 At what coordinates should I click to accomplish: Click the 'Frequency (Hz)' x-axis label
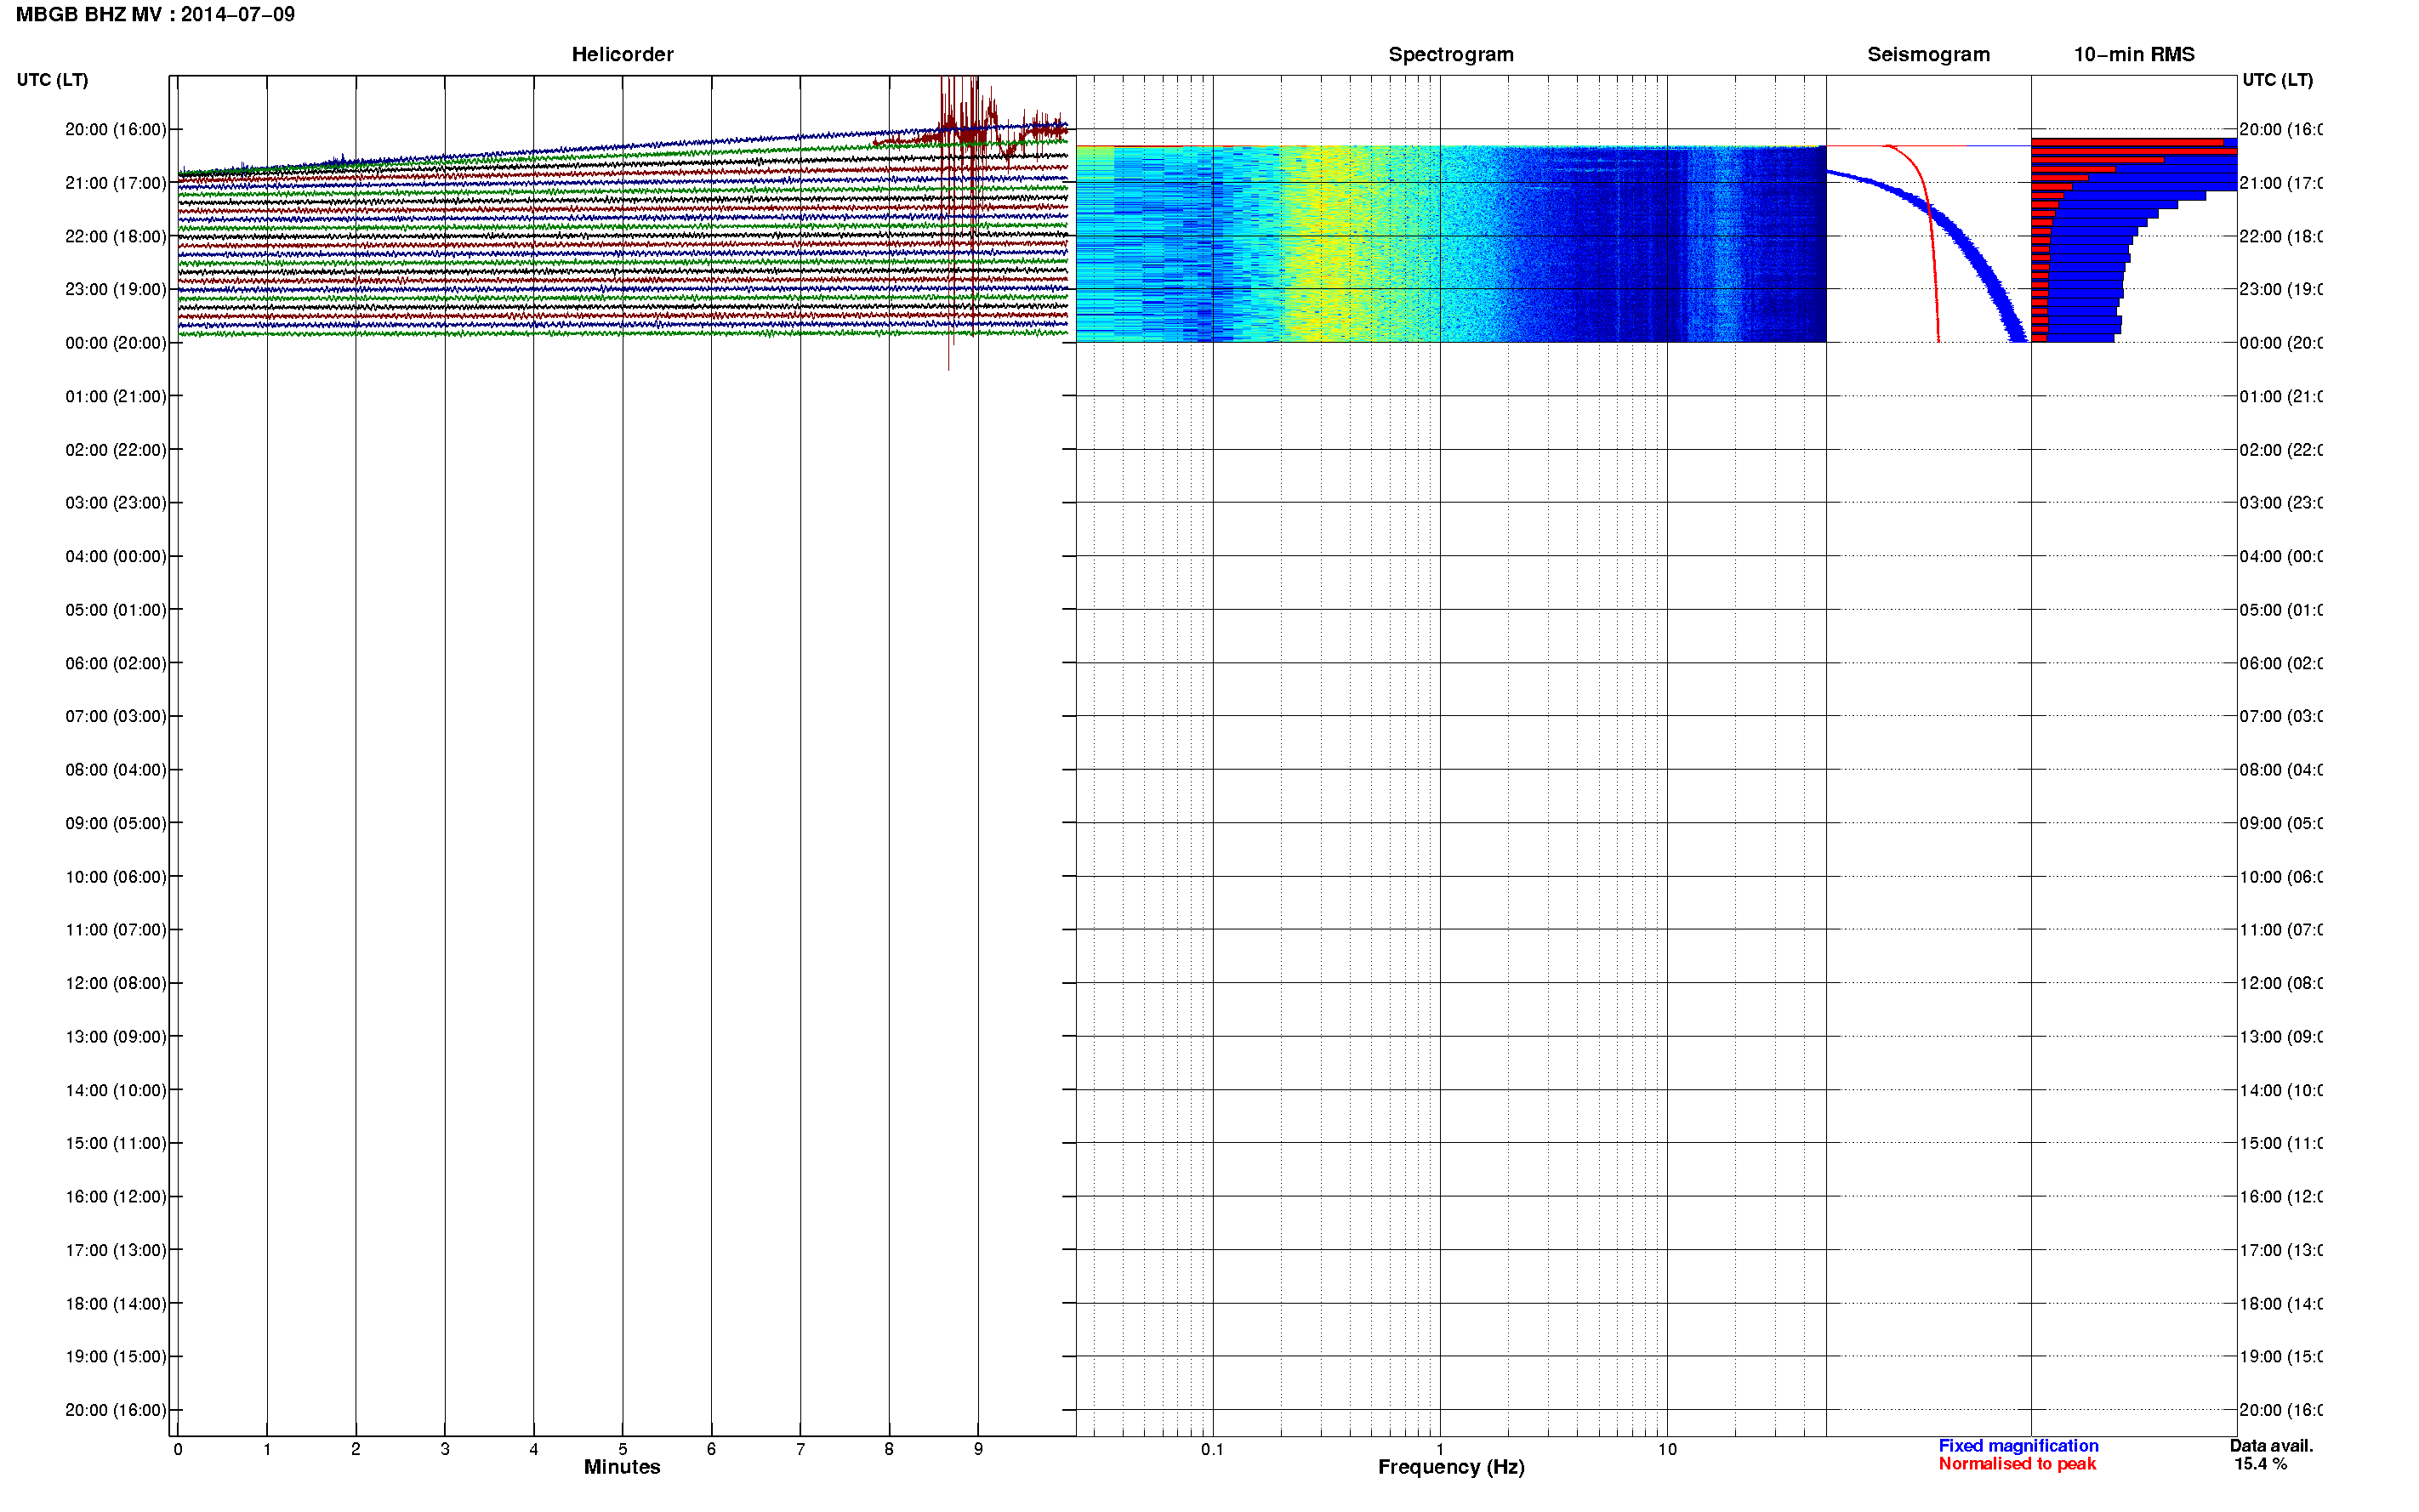coord(1450,1467)
